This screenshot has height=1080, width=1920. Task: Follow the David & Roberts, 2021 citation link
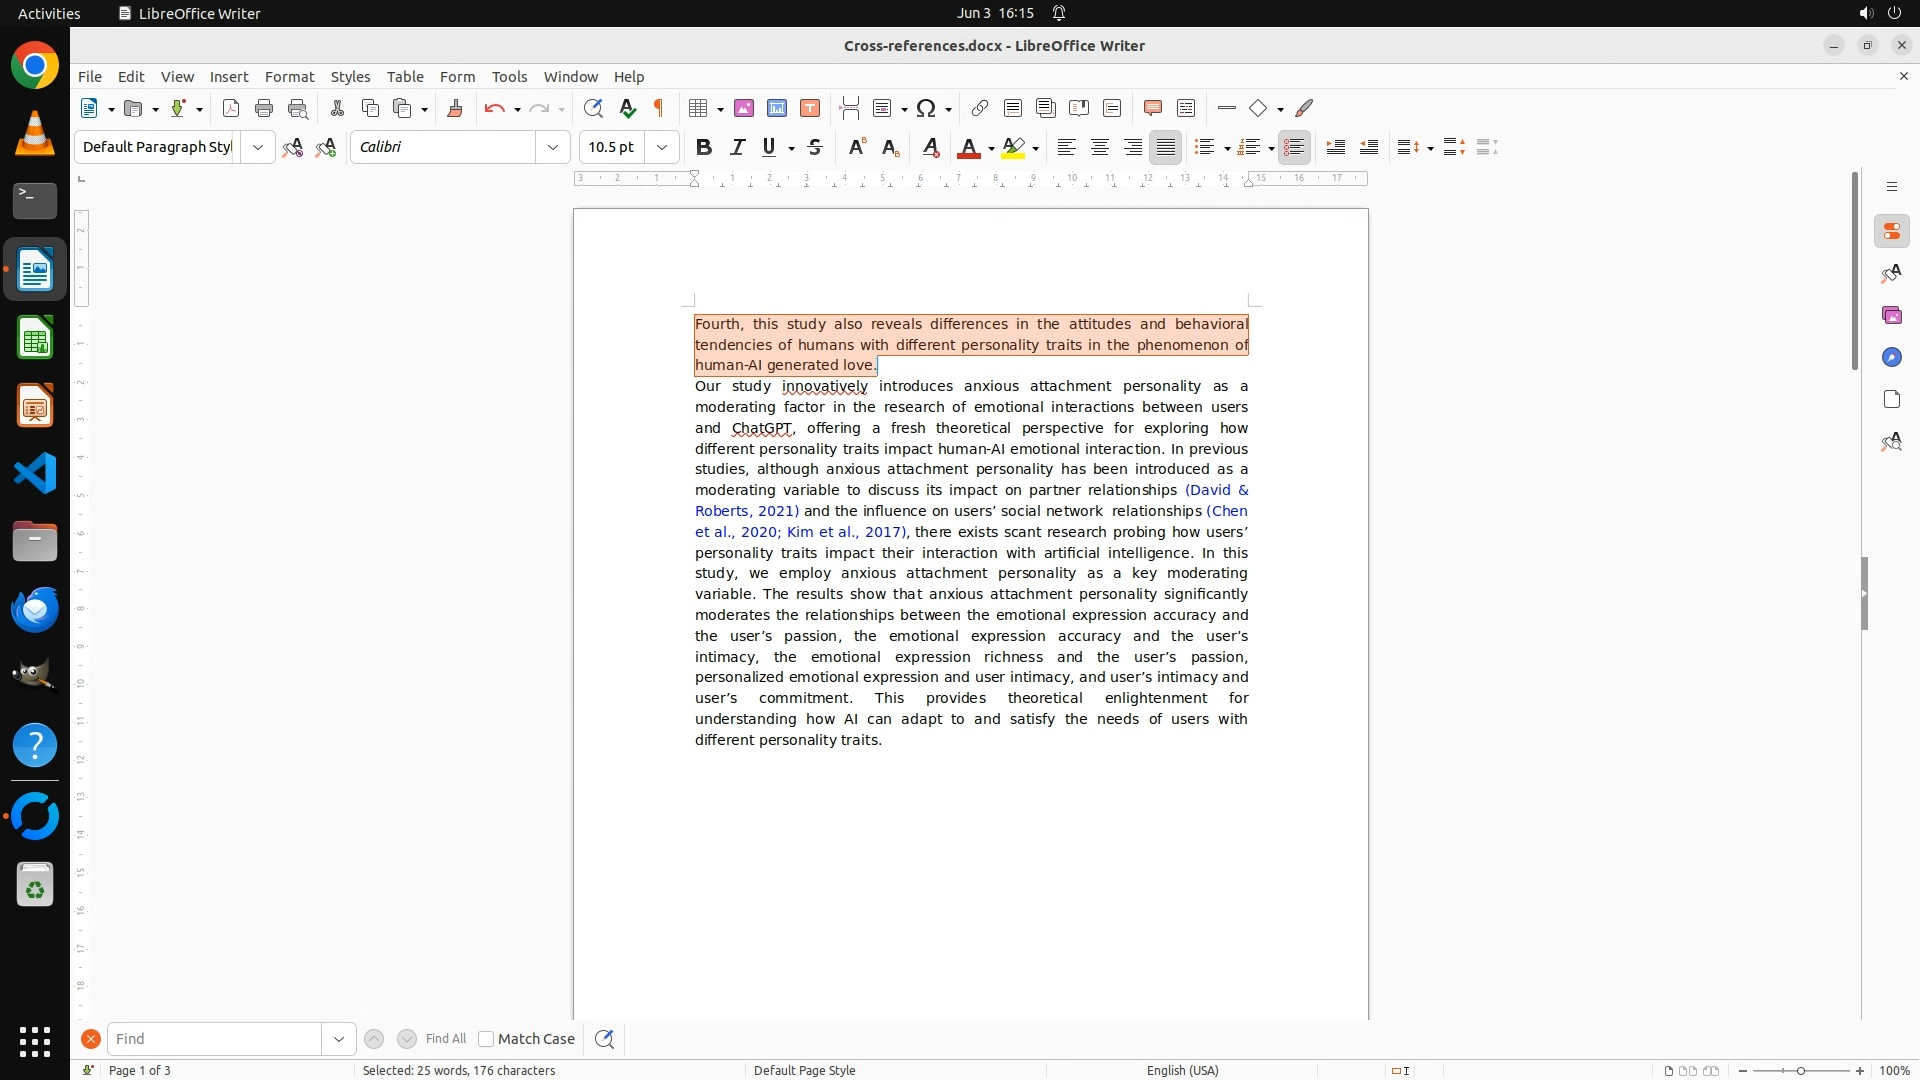click(1216, 490)
